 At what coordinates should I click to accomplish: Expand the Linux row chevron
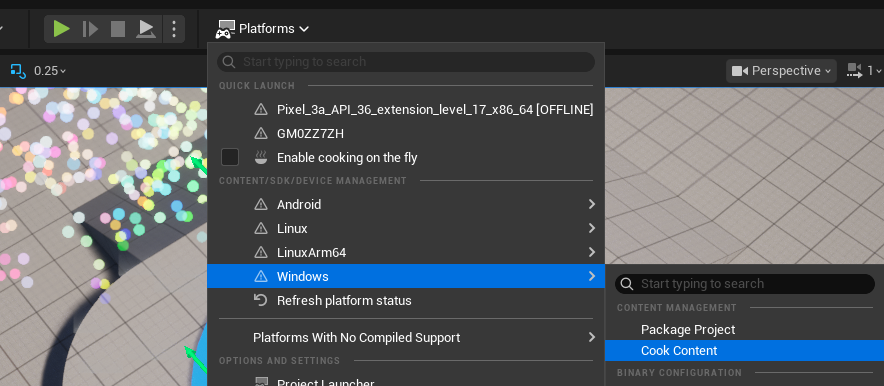pyautogui.click(x=591, y=228)
